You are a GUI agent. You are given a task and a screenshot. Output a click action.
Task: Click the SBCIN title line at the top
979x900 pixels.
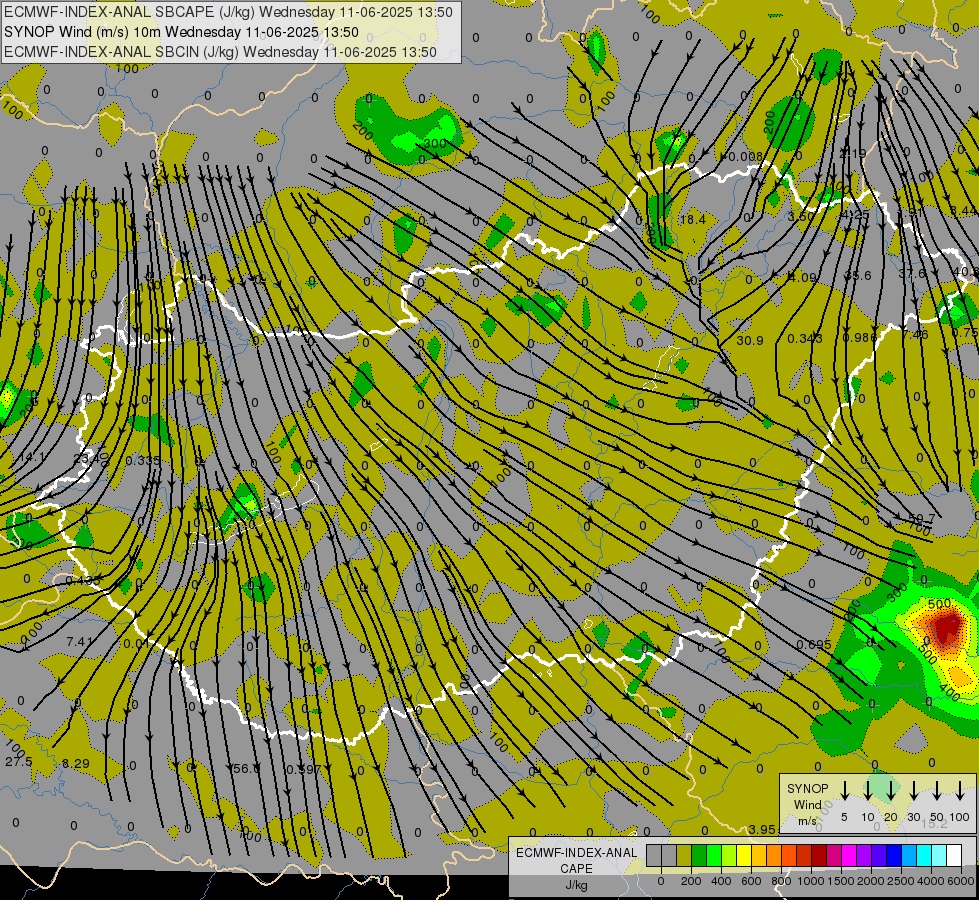coord(220,52)
